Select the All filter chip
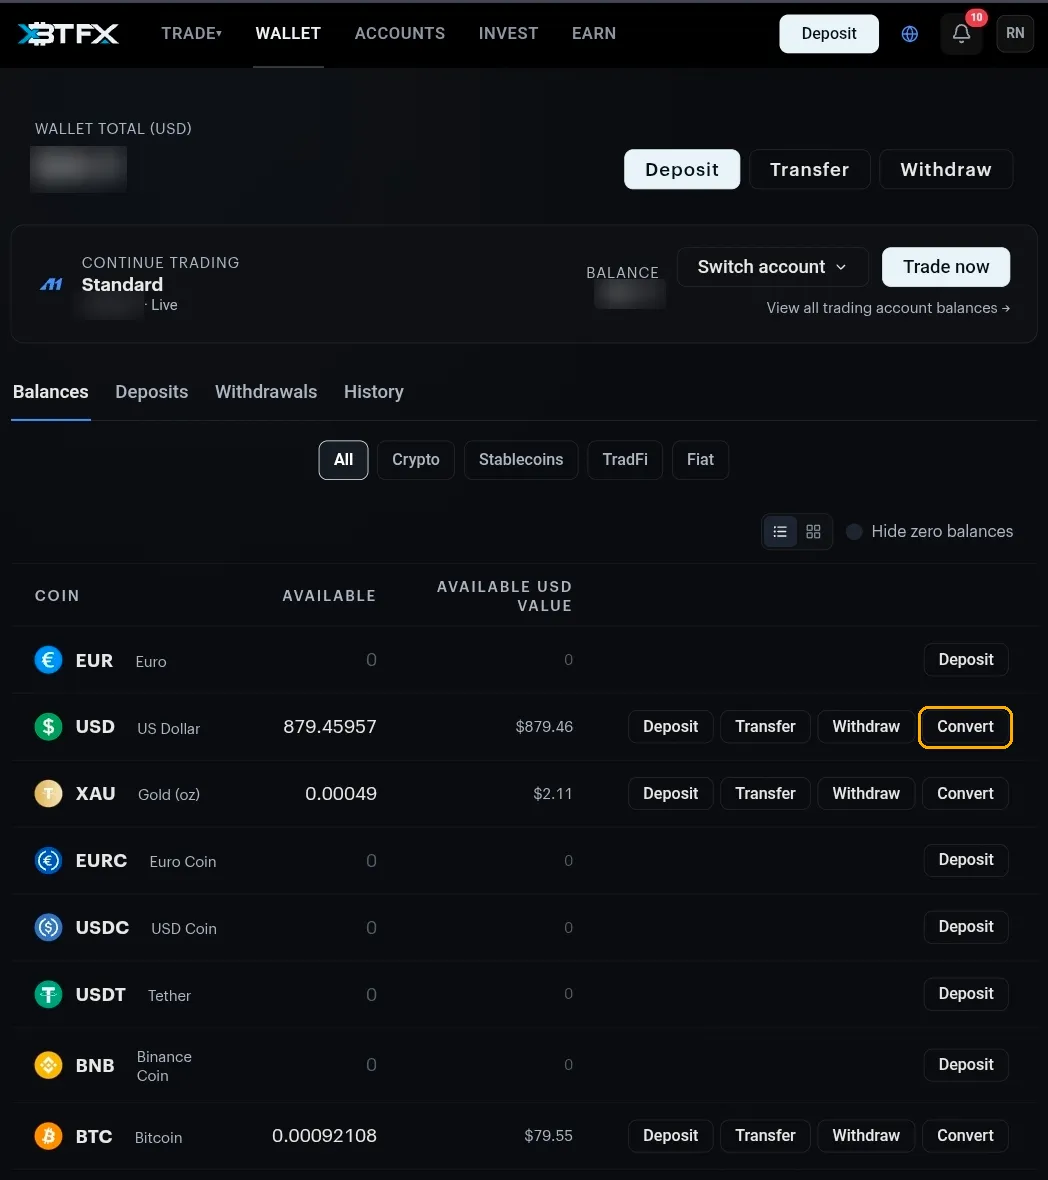This screenshot has width=1048, height=1180. tap(343, 460)
